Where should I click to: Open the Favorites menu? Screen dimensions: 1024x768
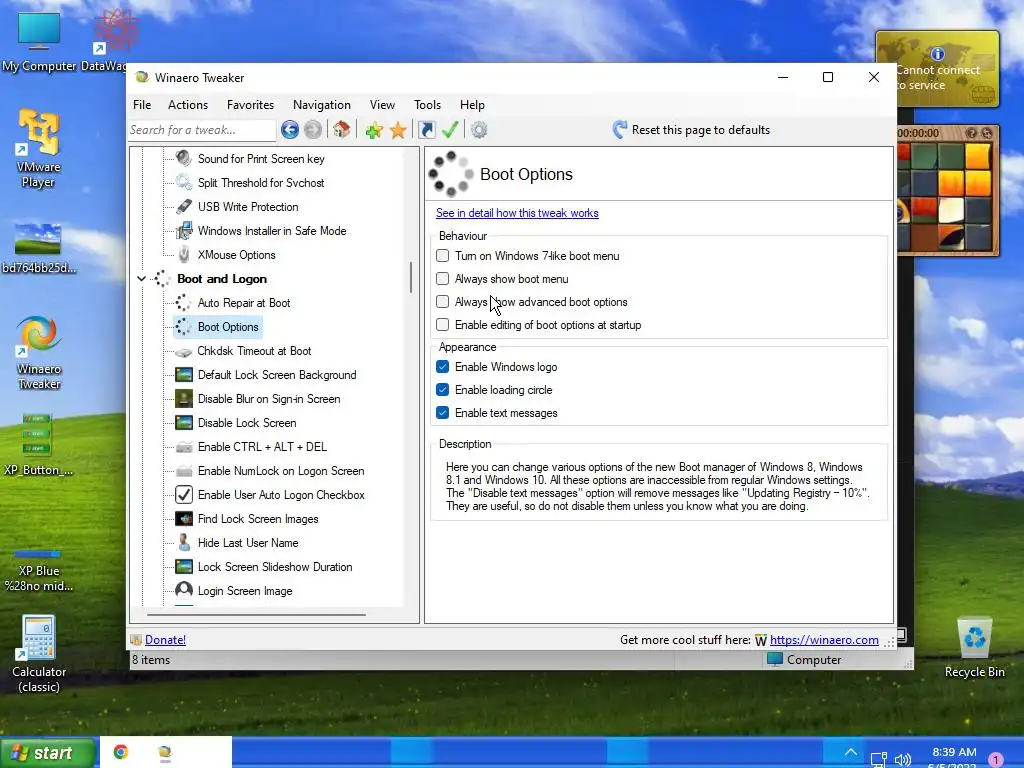(250, 105)
